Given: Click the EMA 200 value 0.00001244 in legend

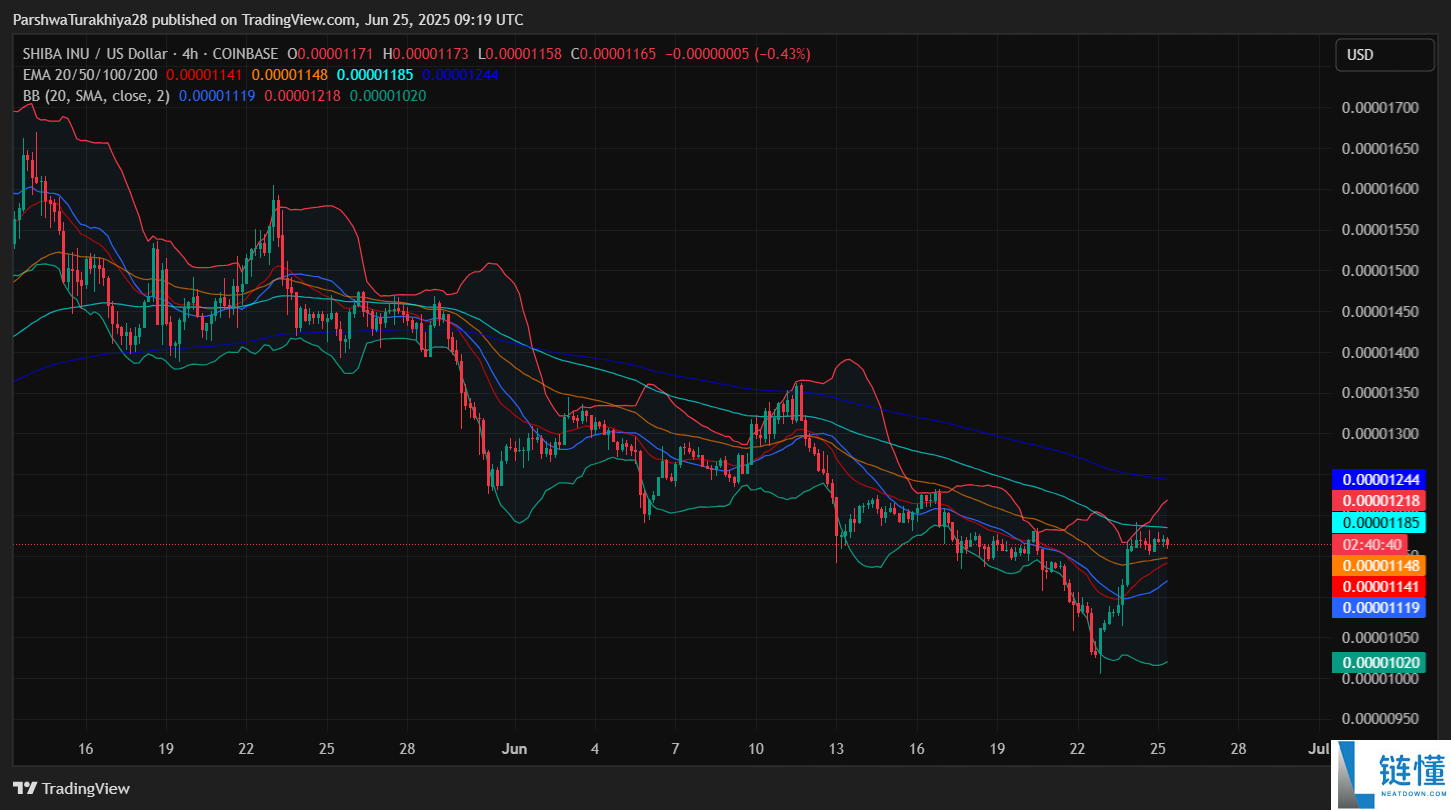Looking at the screenshot, I should pyautogui.click(x=460, y=75).
